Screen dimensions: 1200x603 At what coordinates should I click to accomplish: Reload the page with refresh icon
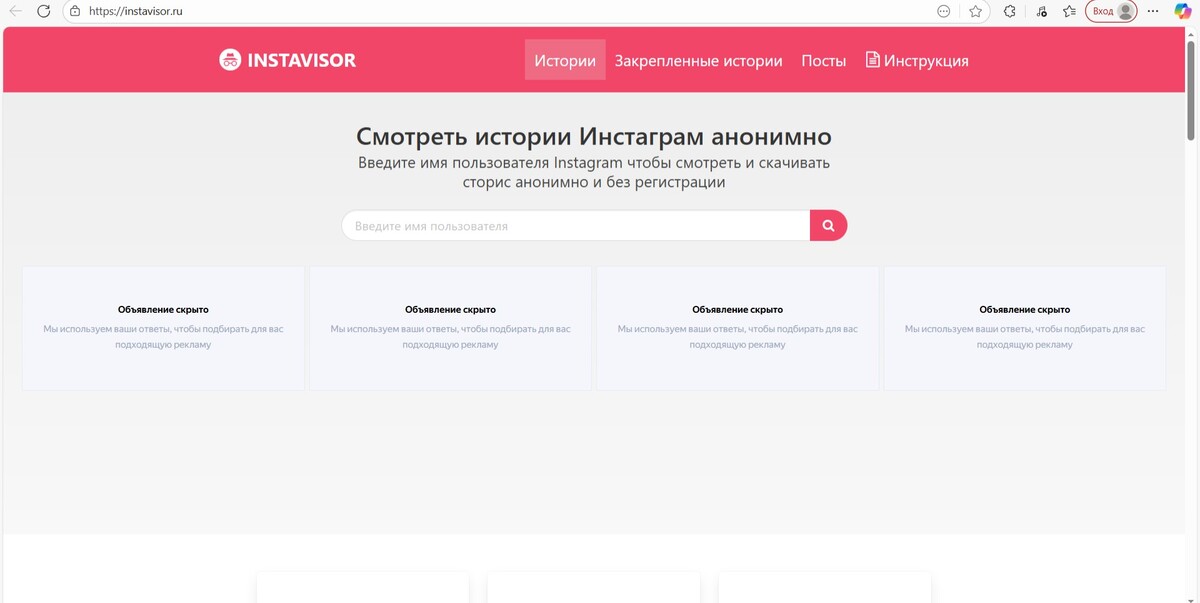(x=43, y=12)
